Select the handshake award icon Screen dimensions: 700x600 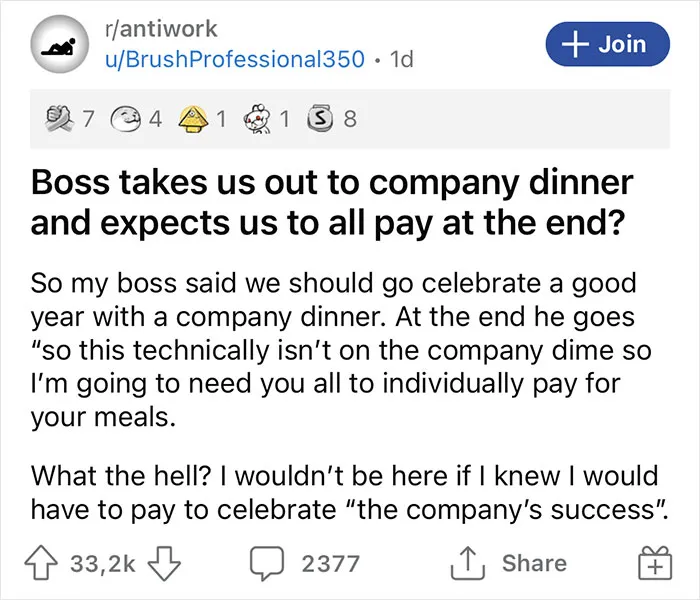click(60, 119)
